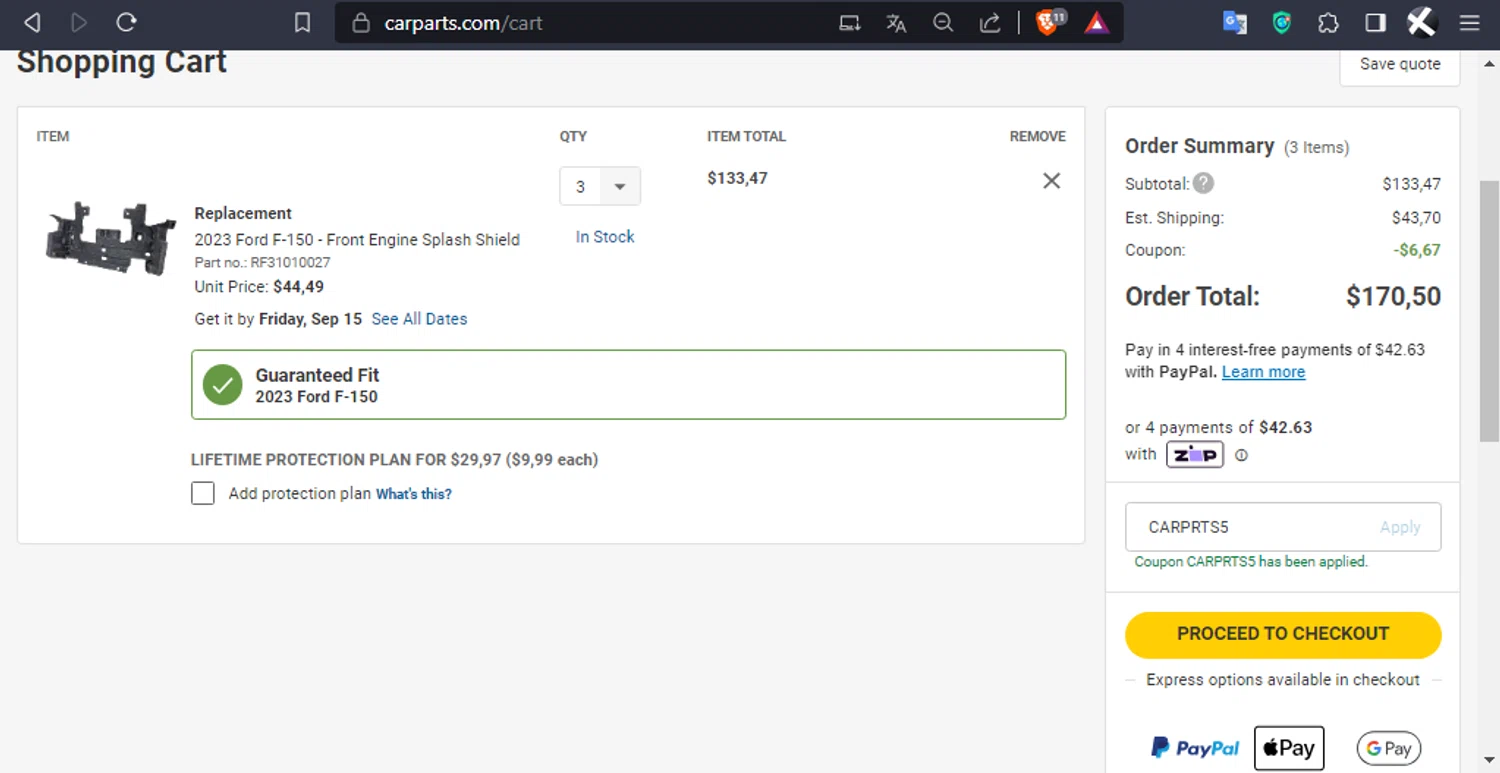Click Proceed to Checkout
This screenshot has height=773, width=1500.
[1283, 634]
